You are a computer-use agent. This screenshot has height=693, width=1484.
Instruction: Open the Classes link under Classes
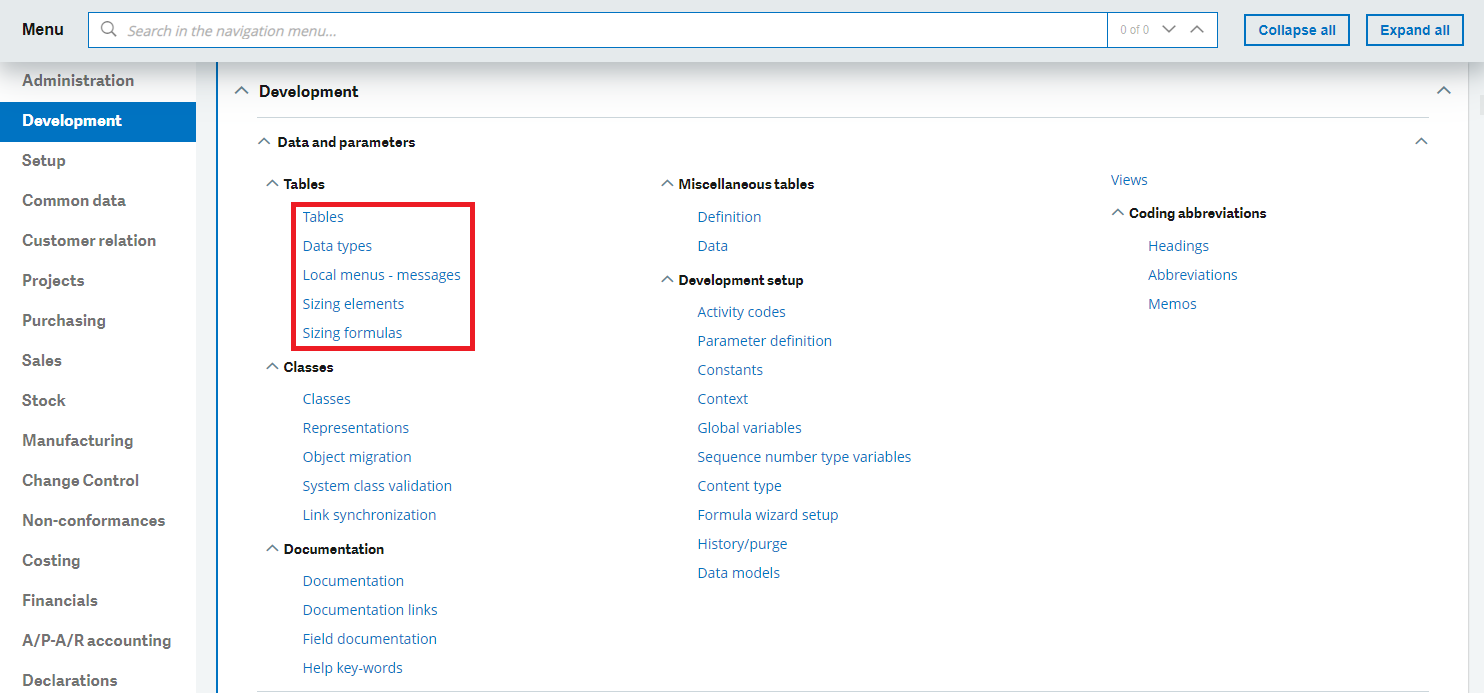327,399
